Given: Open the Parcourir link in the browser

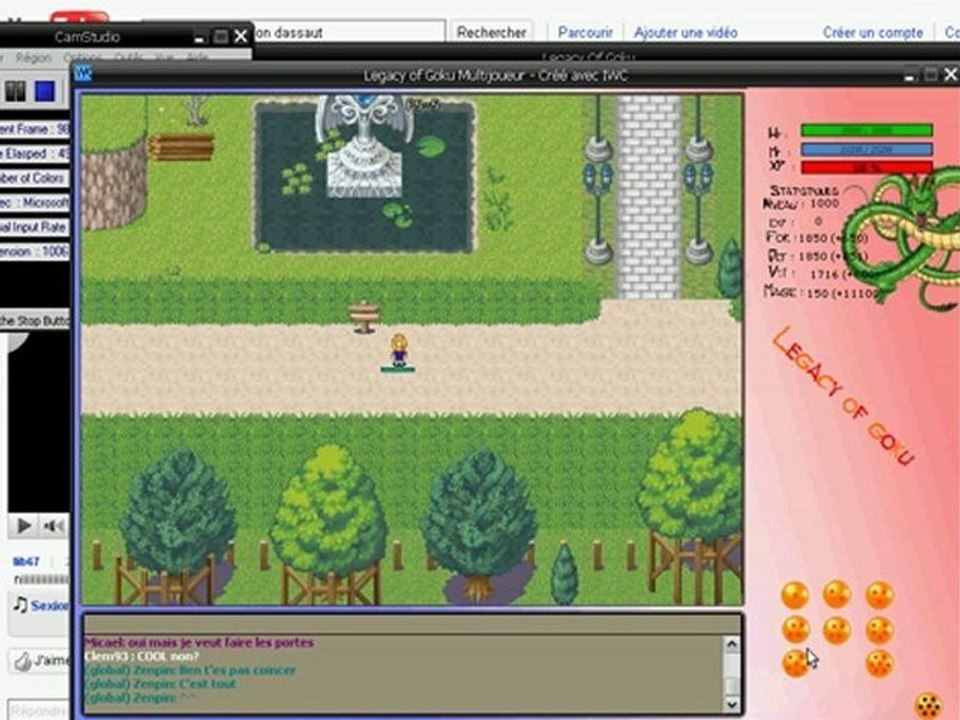Looking at the screenshot, I should coord(585,32).
